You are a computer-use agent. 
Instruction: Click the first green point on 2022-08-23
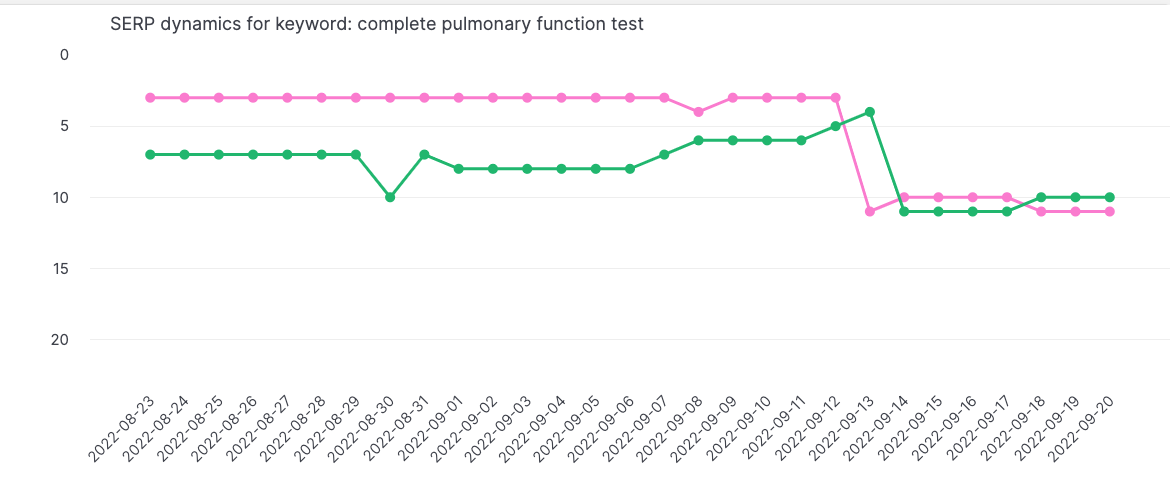[150, 155]
